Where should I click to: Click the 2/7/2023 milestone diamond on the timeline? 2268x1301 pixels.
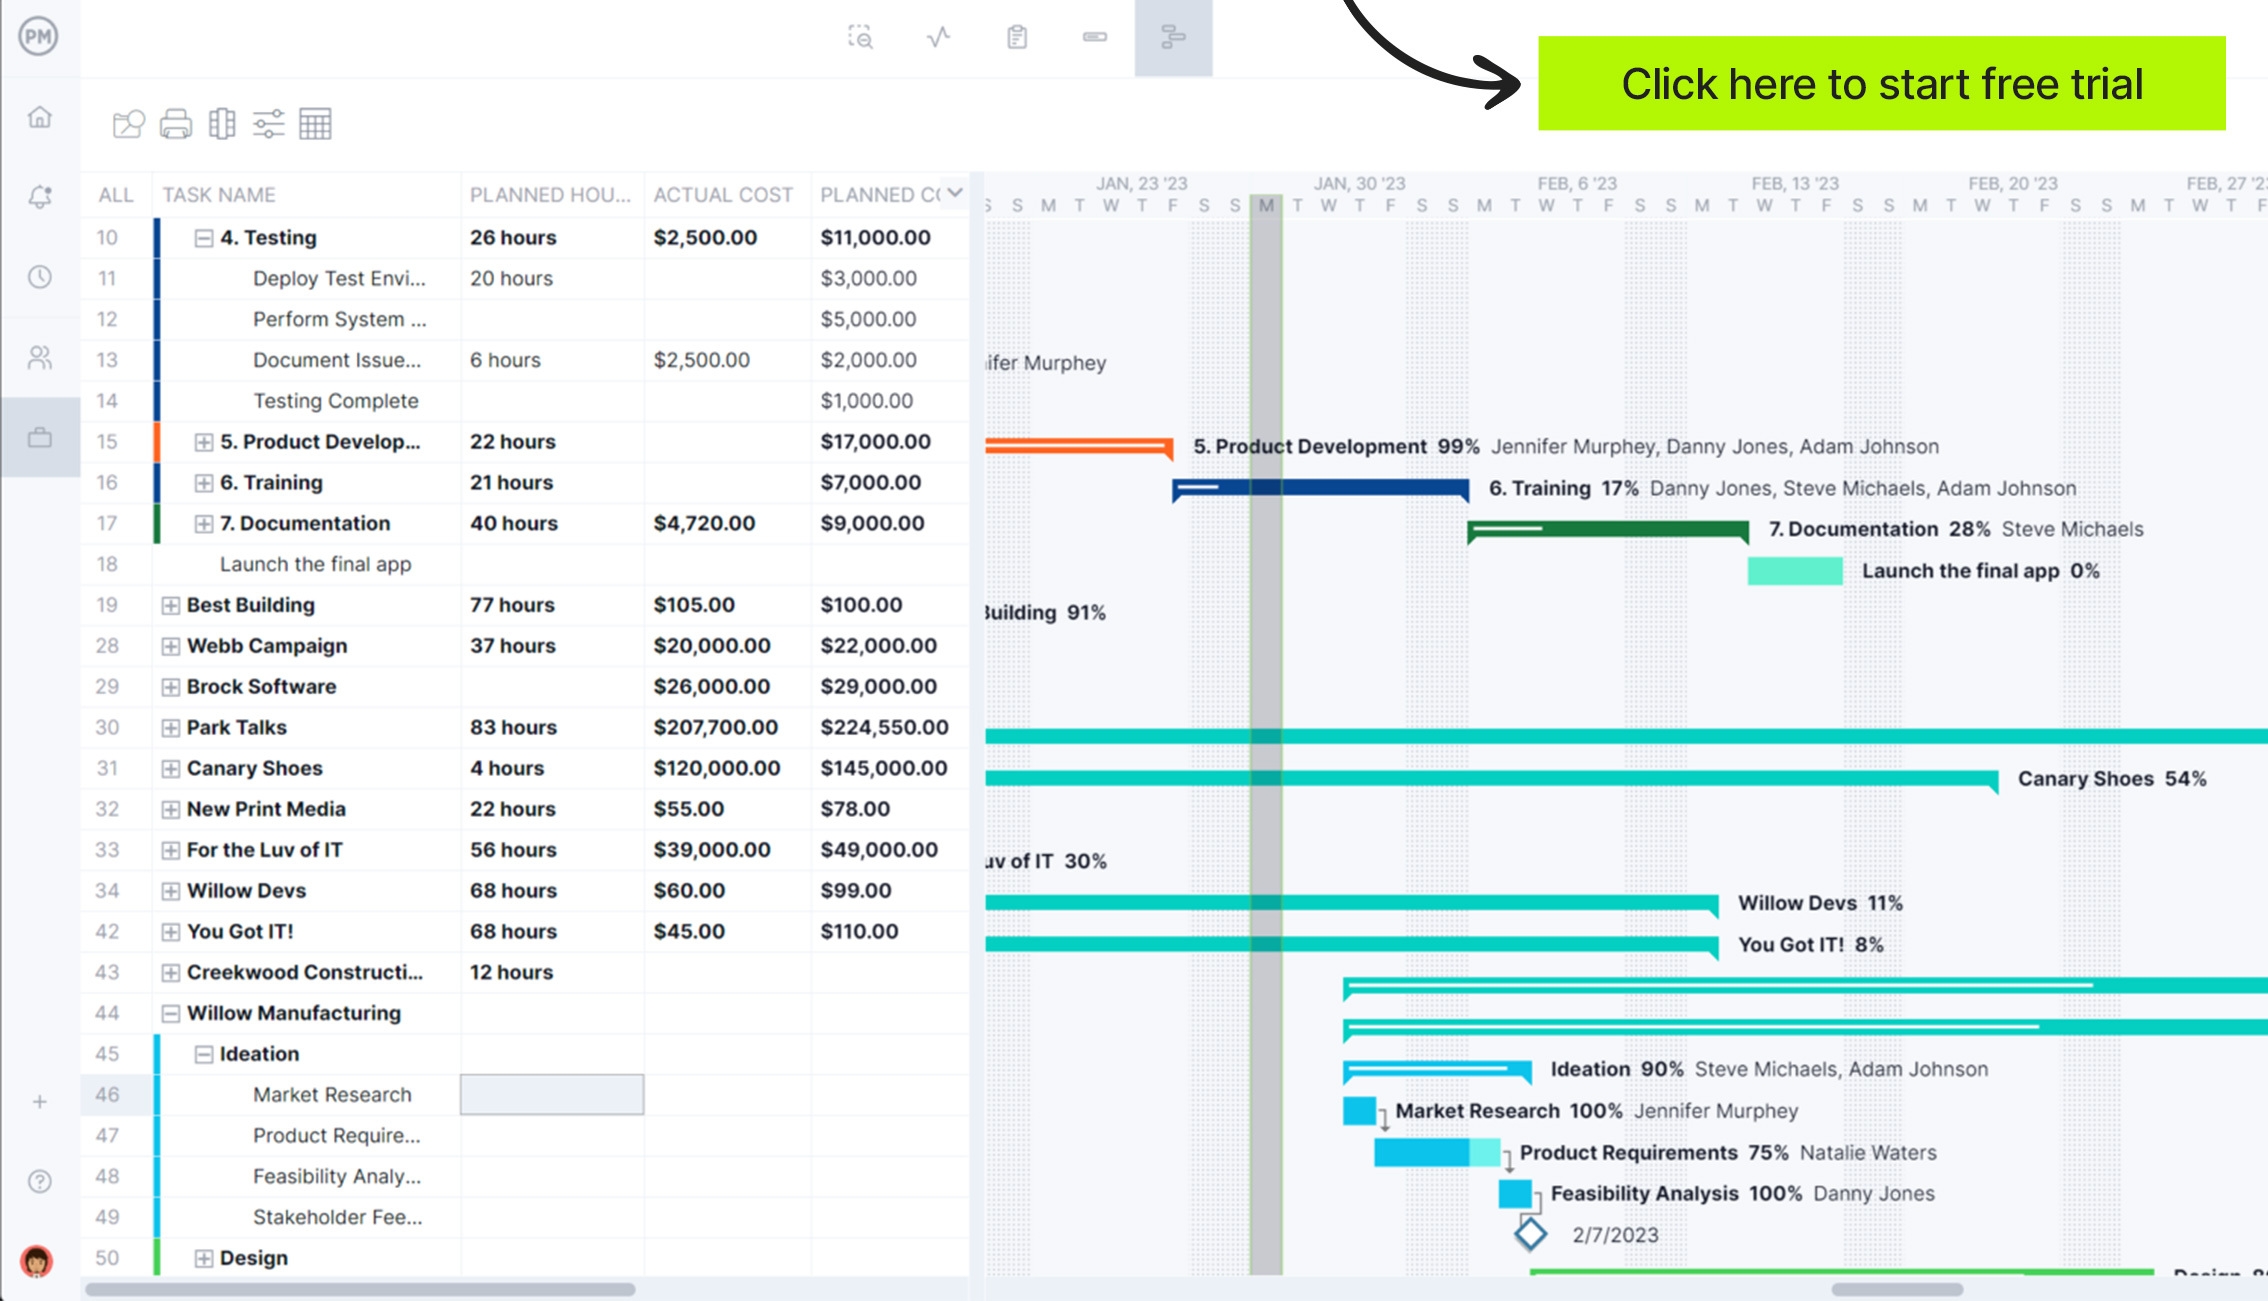pyautogui.click(x=1530, y=1234)
